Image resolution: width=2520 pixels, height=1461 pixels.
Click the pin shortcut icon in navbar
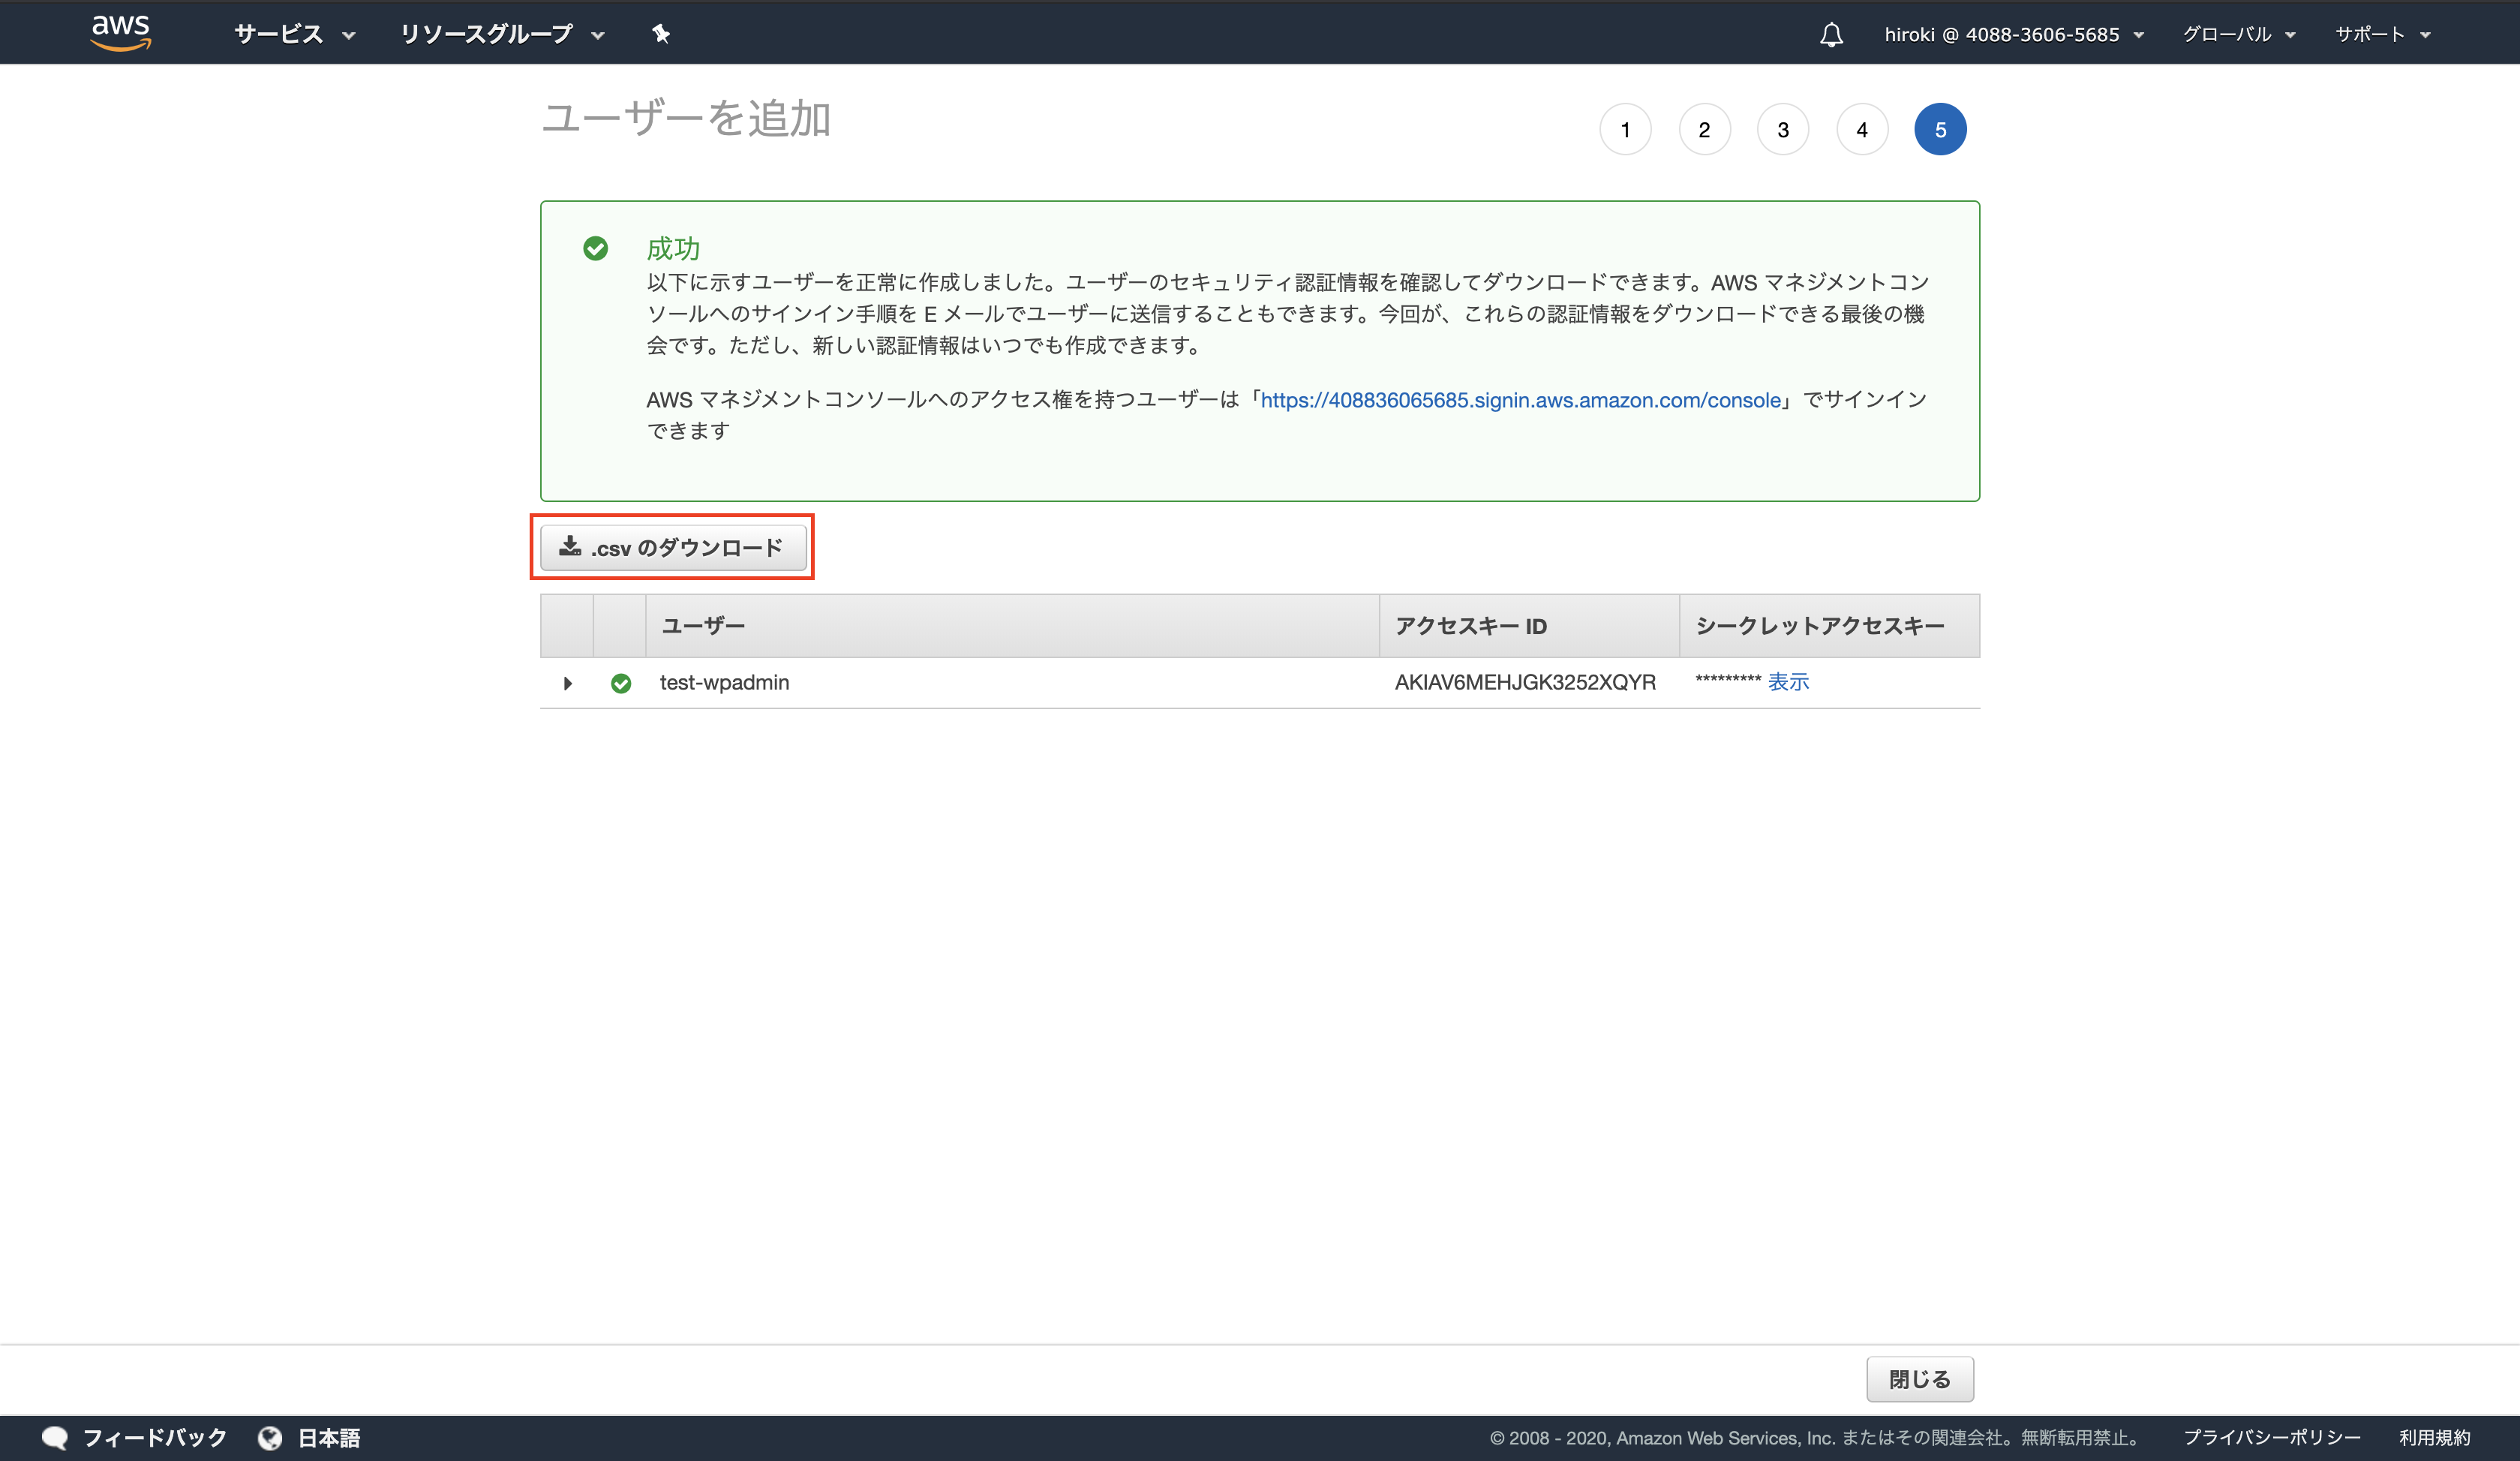pos(660,34)
